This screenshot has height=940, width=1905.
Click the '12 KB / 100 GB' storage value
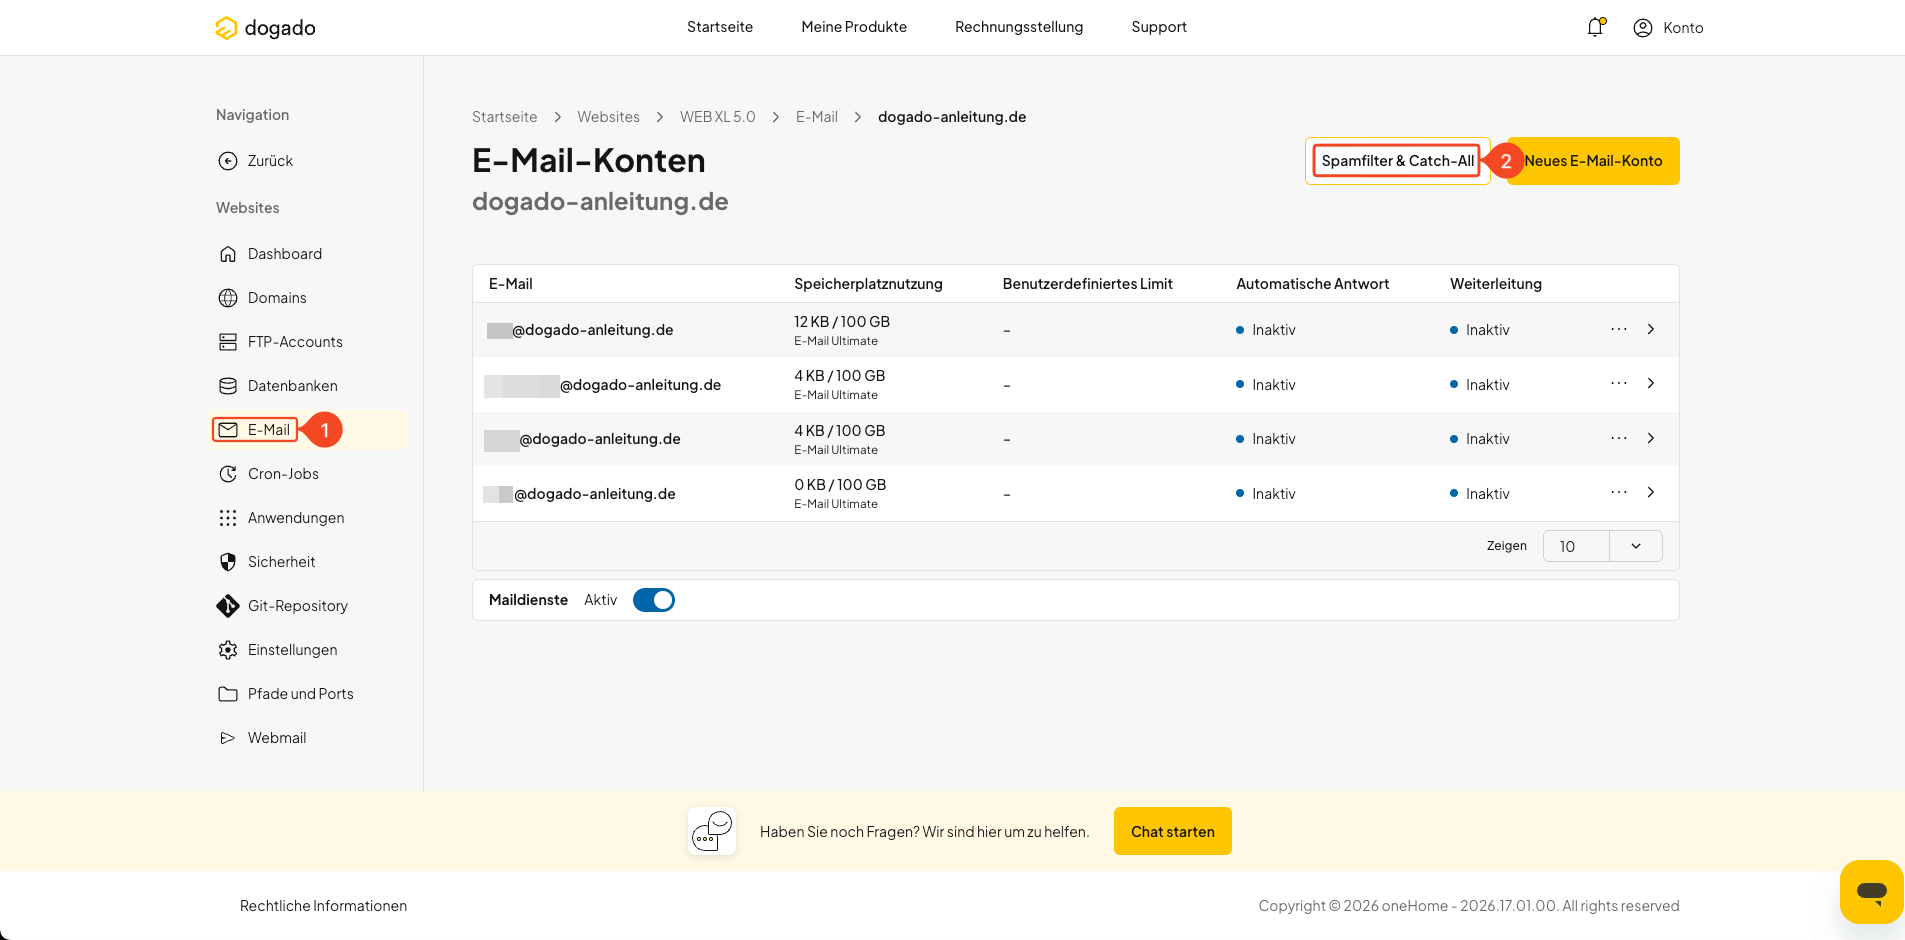pyautogui.click(x=842, y=322)
